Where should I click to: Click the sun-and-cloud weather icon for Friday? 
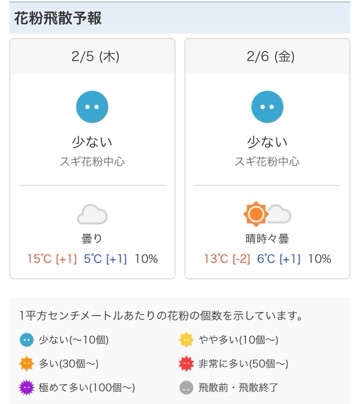pyautogui.click(x=267, y=214)
